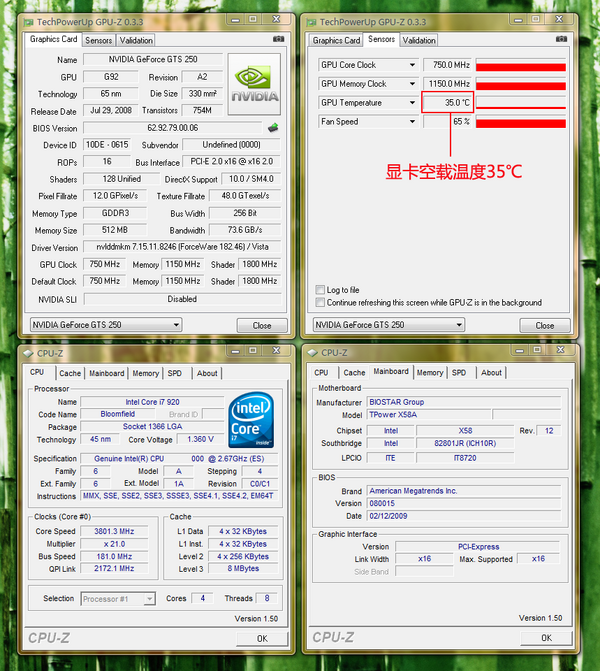
Task: Switch to Sensors tab in left GPU-Z window
Action: (98, 40)
